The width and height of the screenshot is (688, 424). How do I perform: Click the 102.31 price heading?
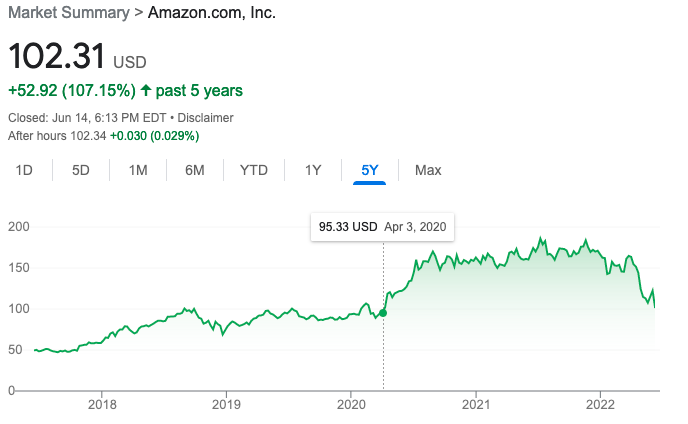(57, 56)
